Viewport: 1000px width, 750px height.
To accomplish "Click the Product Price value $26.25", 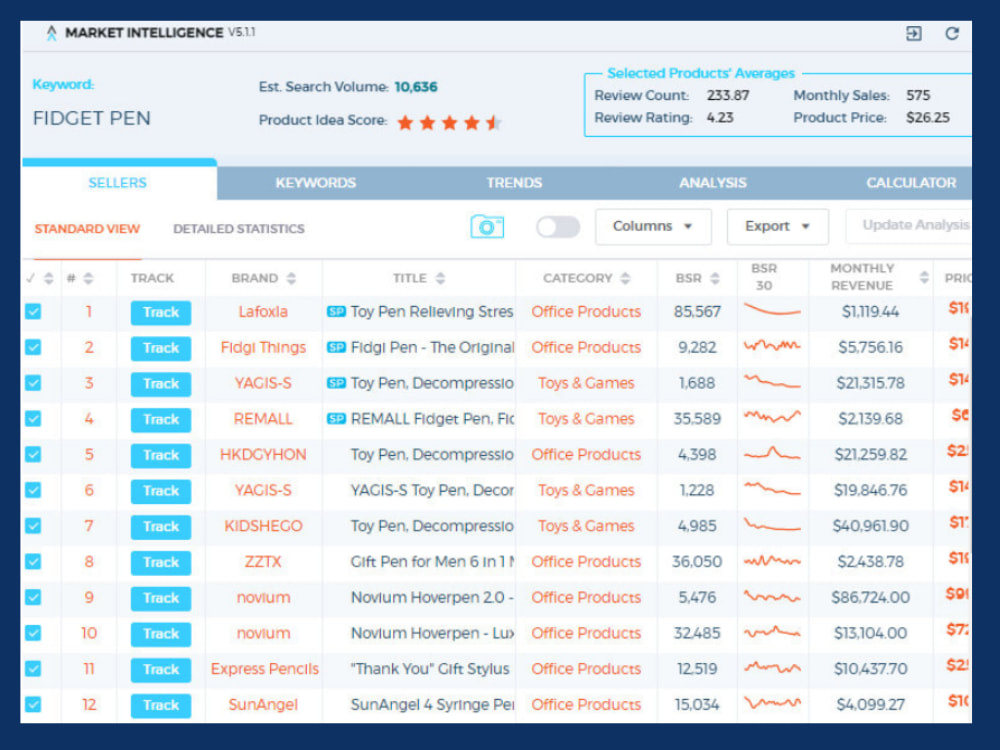I will (x=928, y=117).
